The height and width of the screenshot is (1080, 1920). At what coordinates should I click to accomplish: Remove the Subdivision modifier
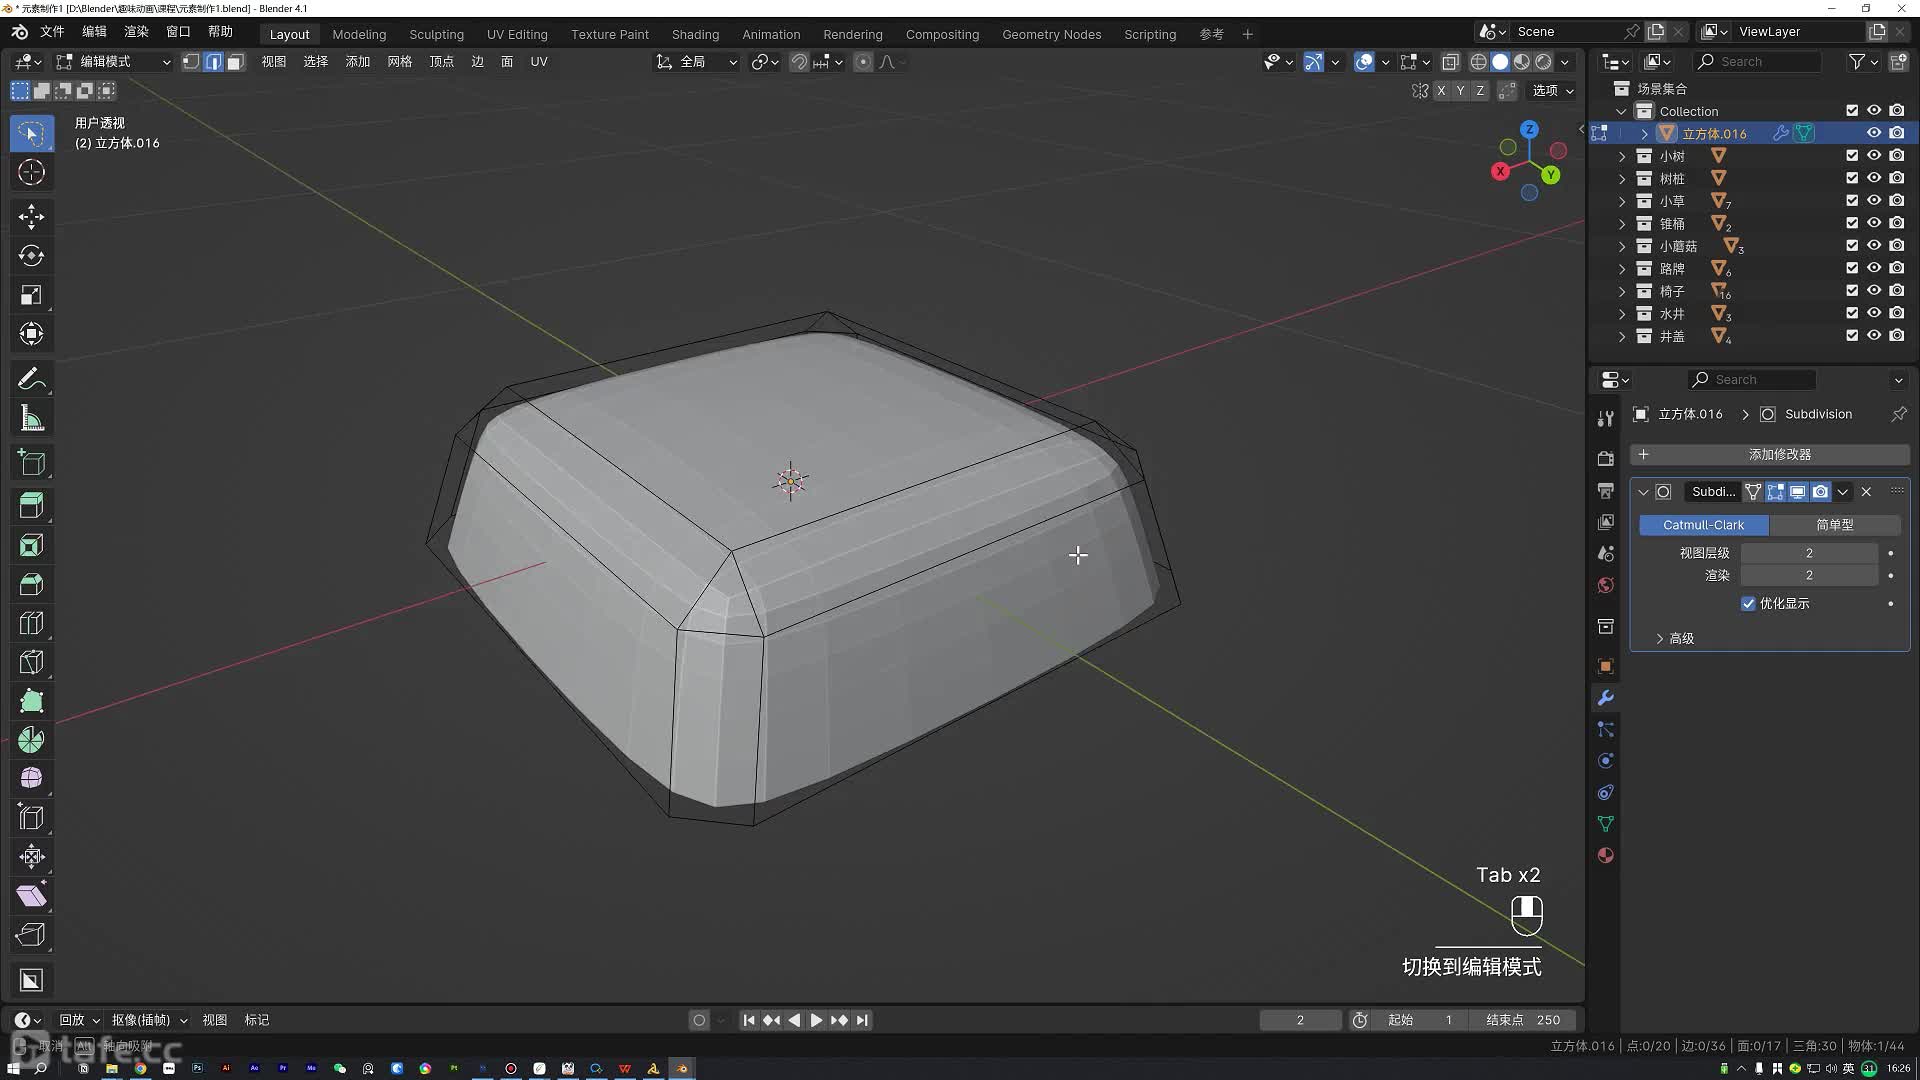pyautogui.click(x=1866, y=492)
